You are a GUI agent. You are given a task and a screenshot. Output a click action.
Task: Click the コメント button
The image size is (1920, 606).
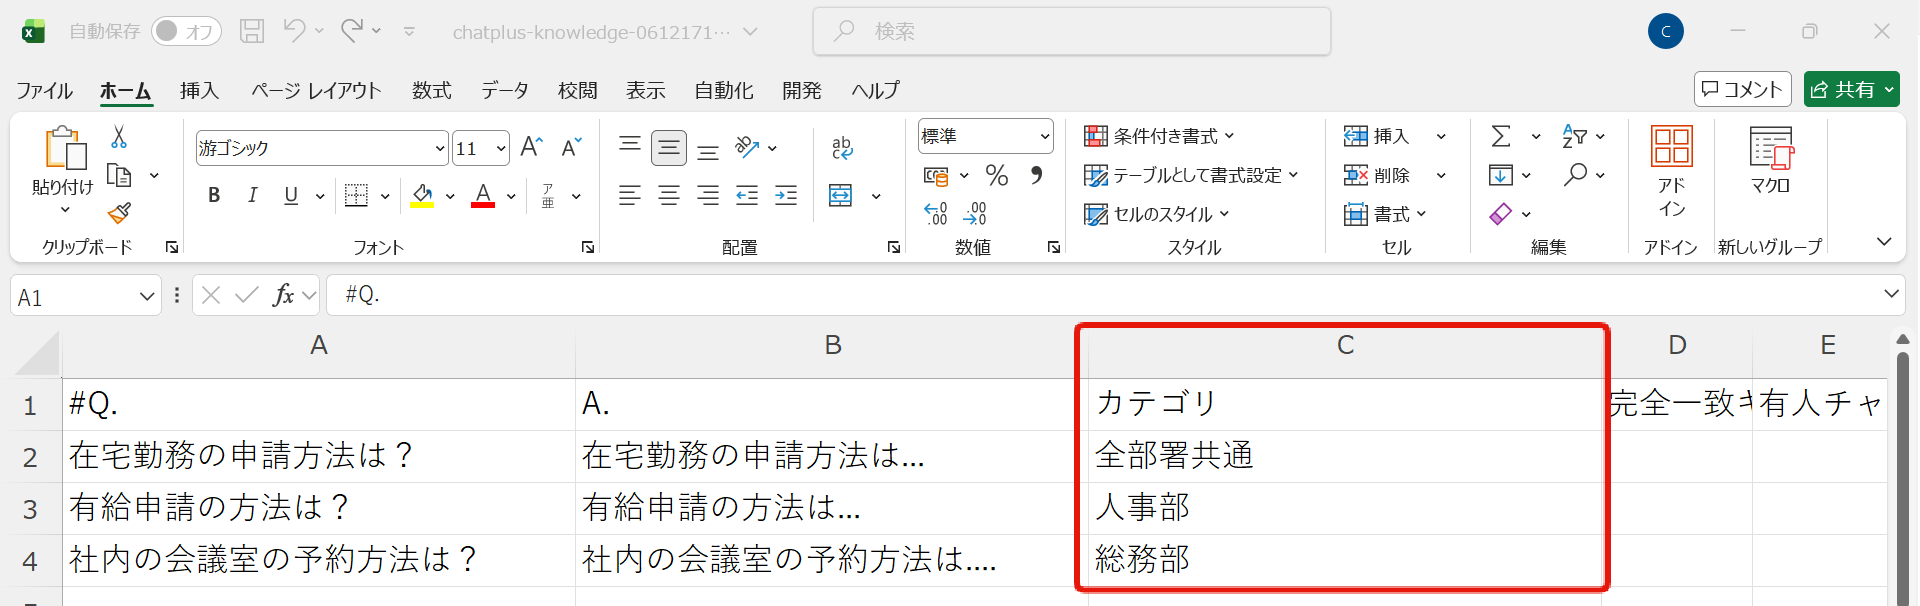[x=1742, y=89]
